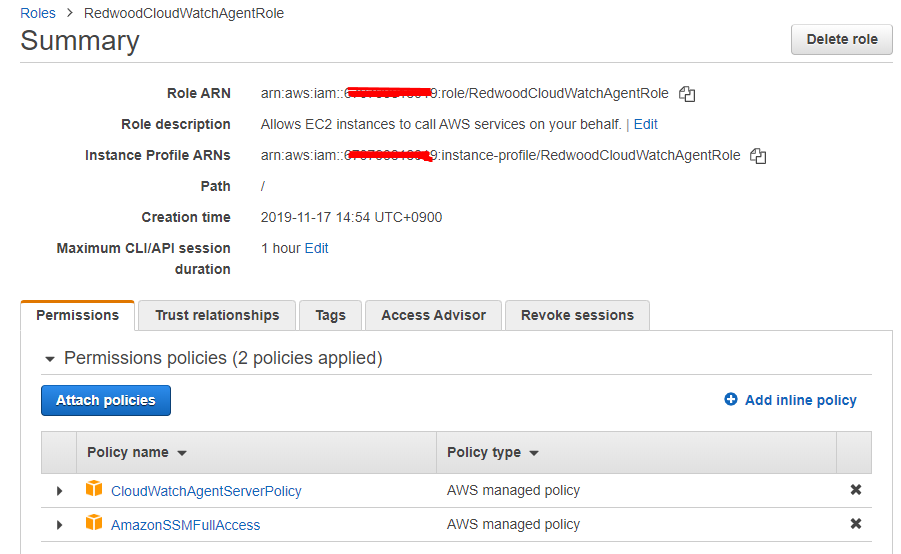Click the Attach policies button

click(x=106, y=400)
